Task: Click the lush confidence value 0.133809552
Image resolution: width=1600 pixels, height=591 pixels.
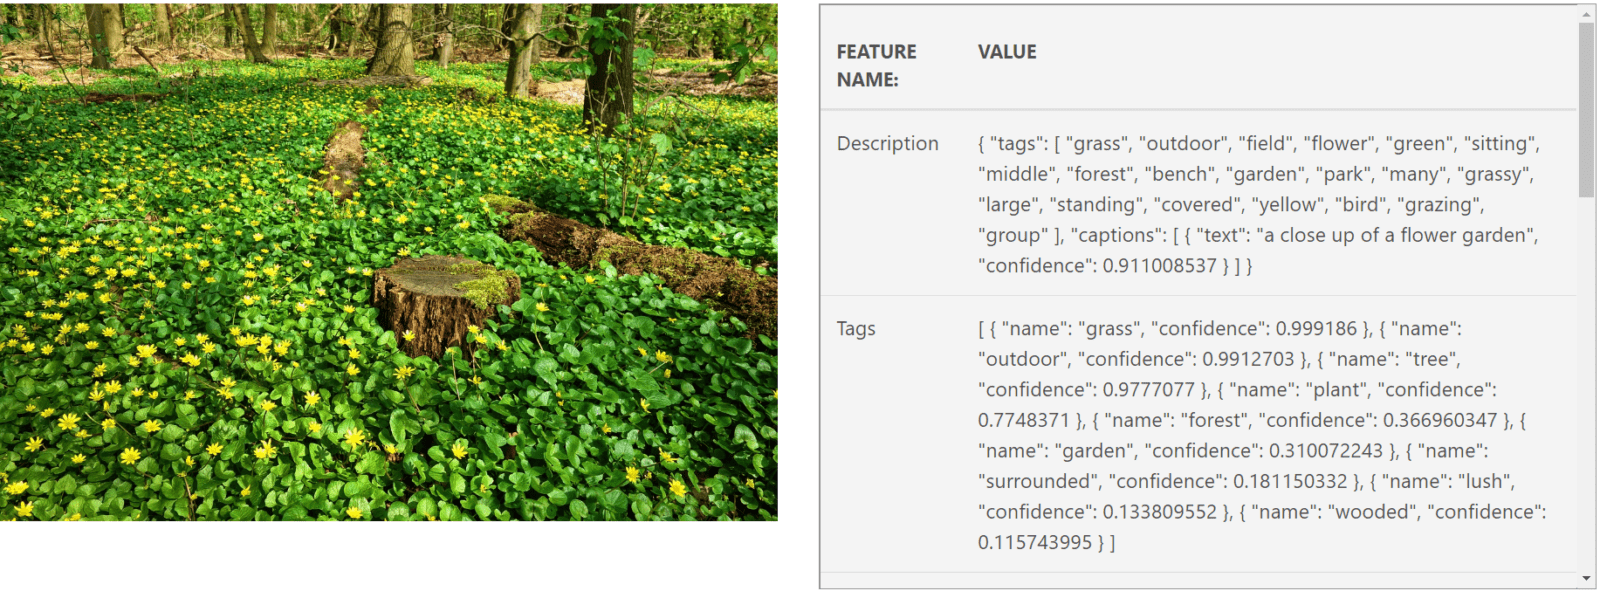Action: [x=1160, y=512]
